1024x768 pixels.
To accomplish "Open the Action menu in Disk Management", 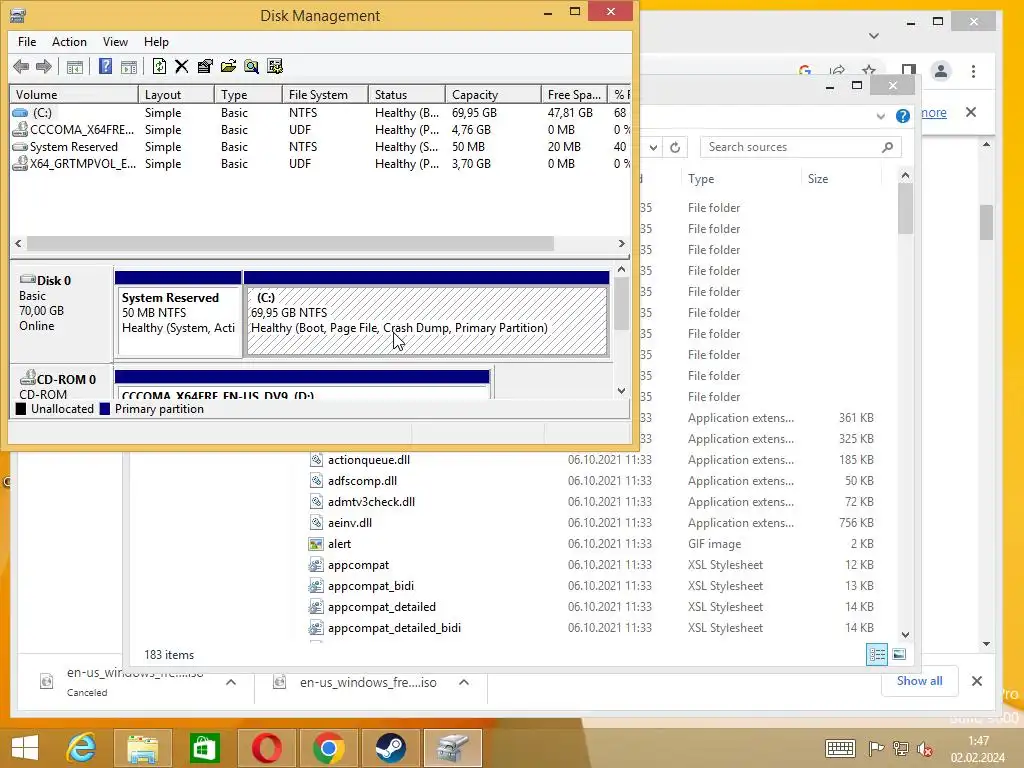I will (69, 42).
